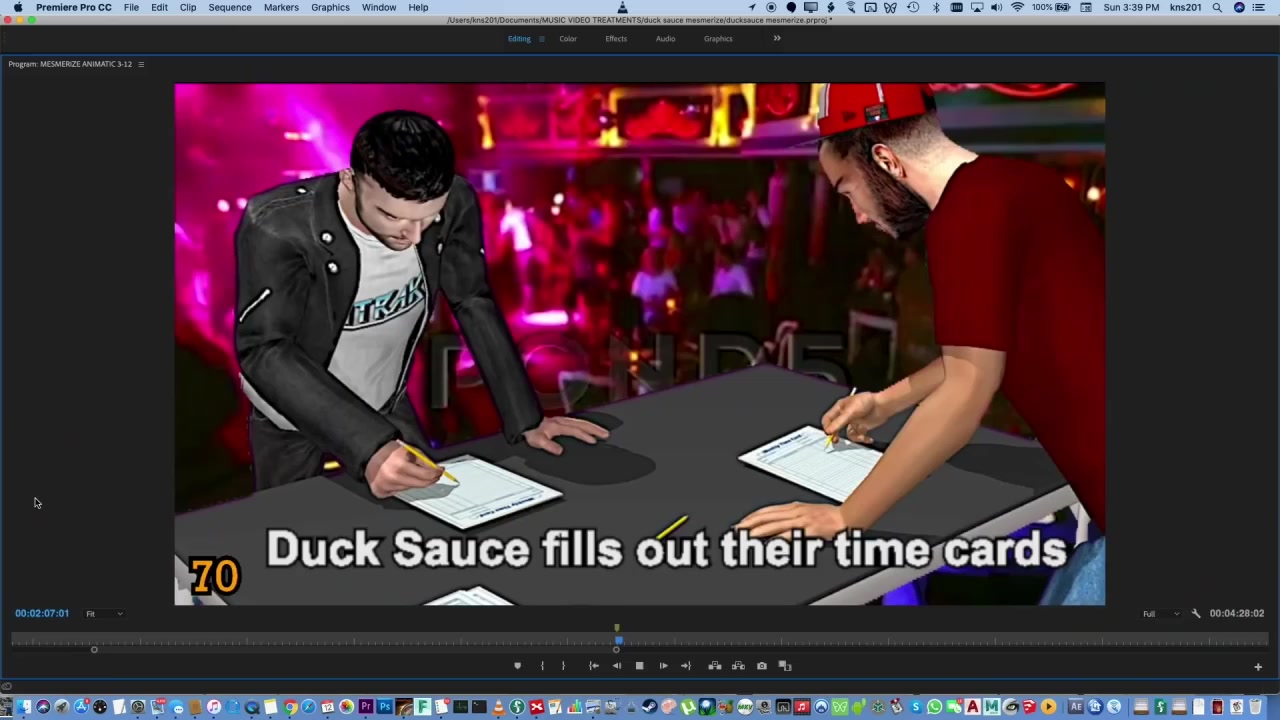The height and width of the screenshot is (720, 1280).
Task: Open the Clip menu
Action: (x=188, y=7)
